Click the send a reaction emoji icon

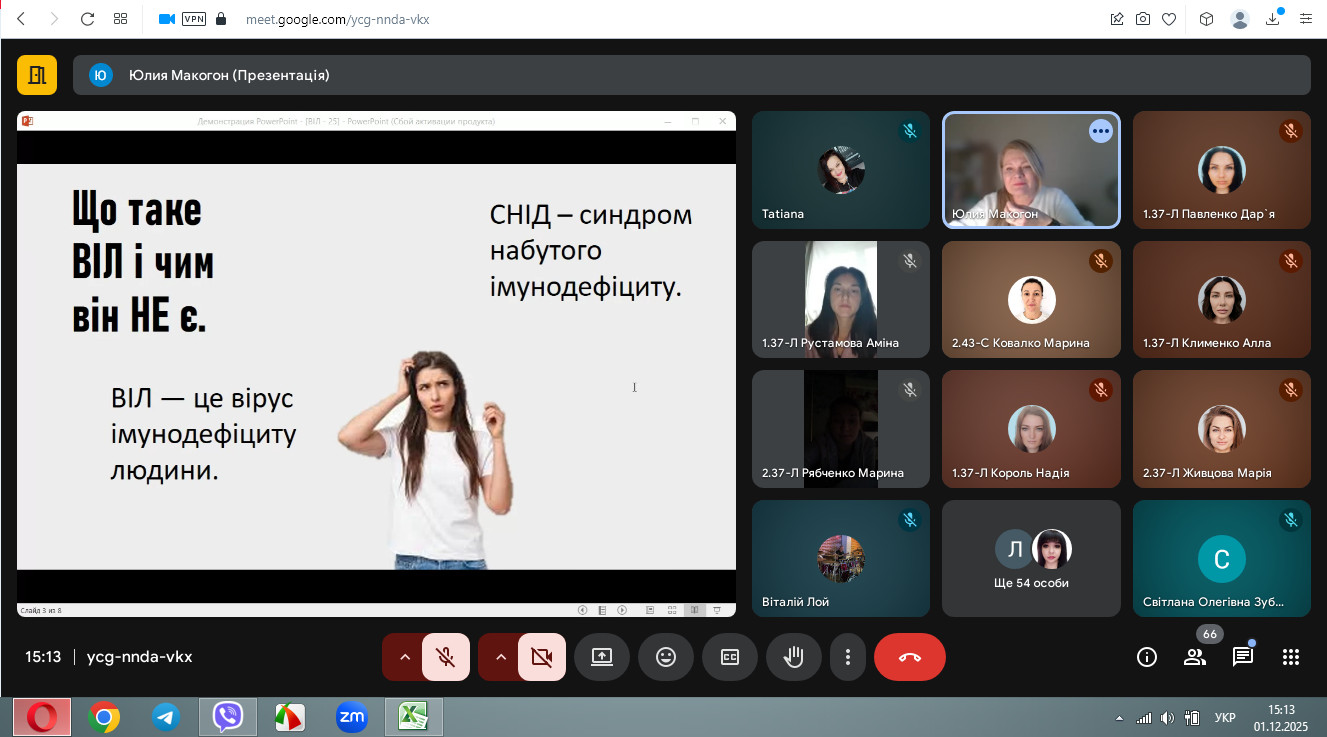pos(666,657)
